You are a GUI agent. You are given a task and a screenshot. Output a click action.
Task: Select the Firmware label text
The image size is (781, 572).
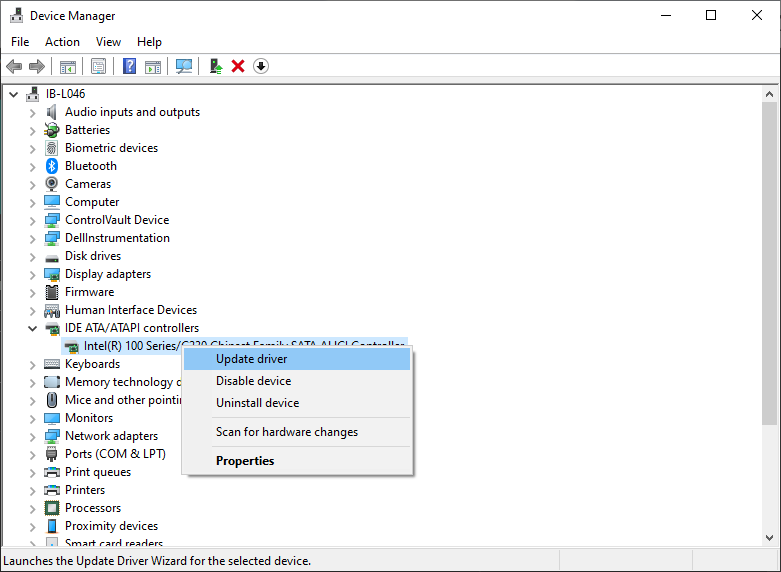point(90,292)
